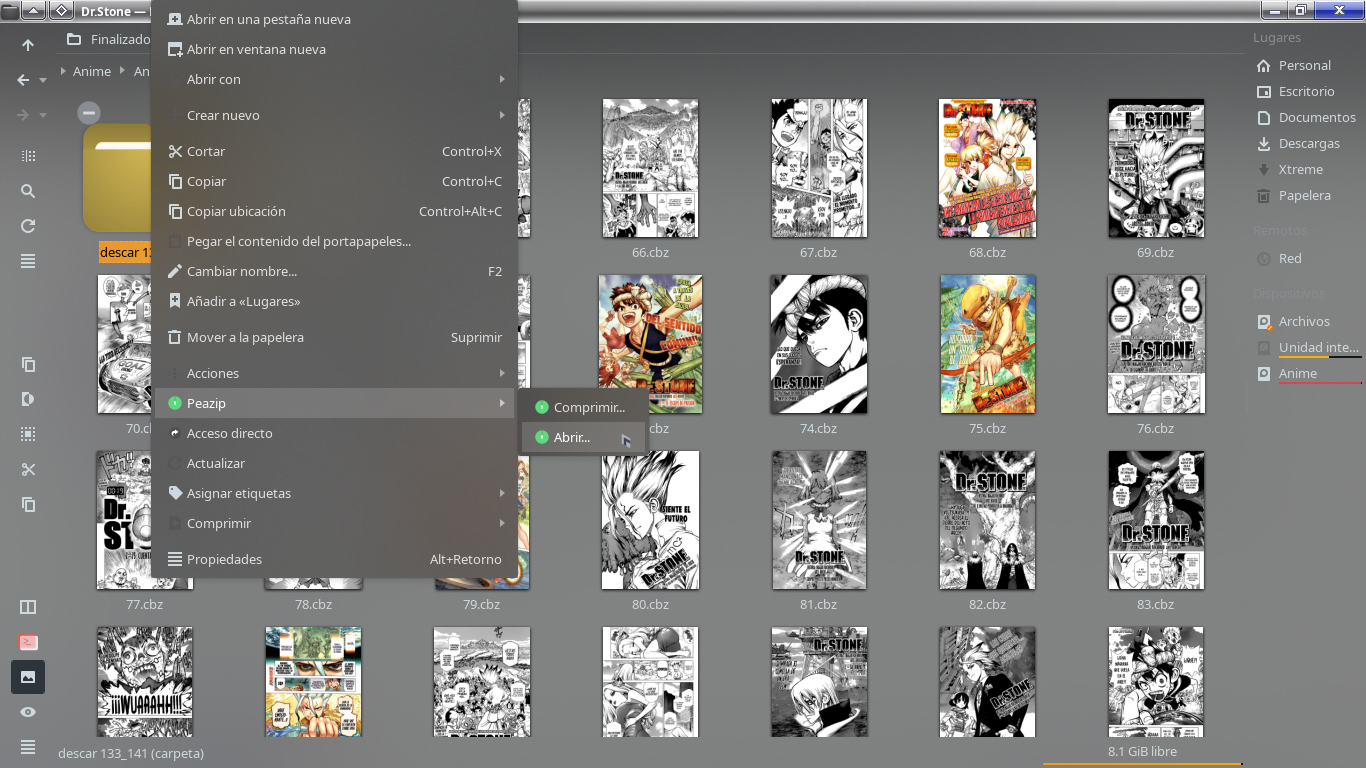
Task: Click Abrir... in the Peazip submenu
Action: point(583,437)
